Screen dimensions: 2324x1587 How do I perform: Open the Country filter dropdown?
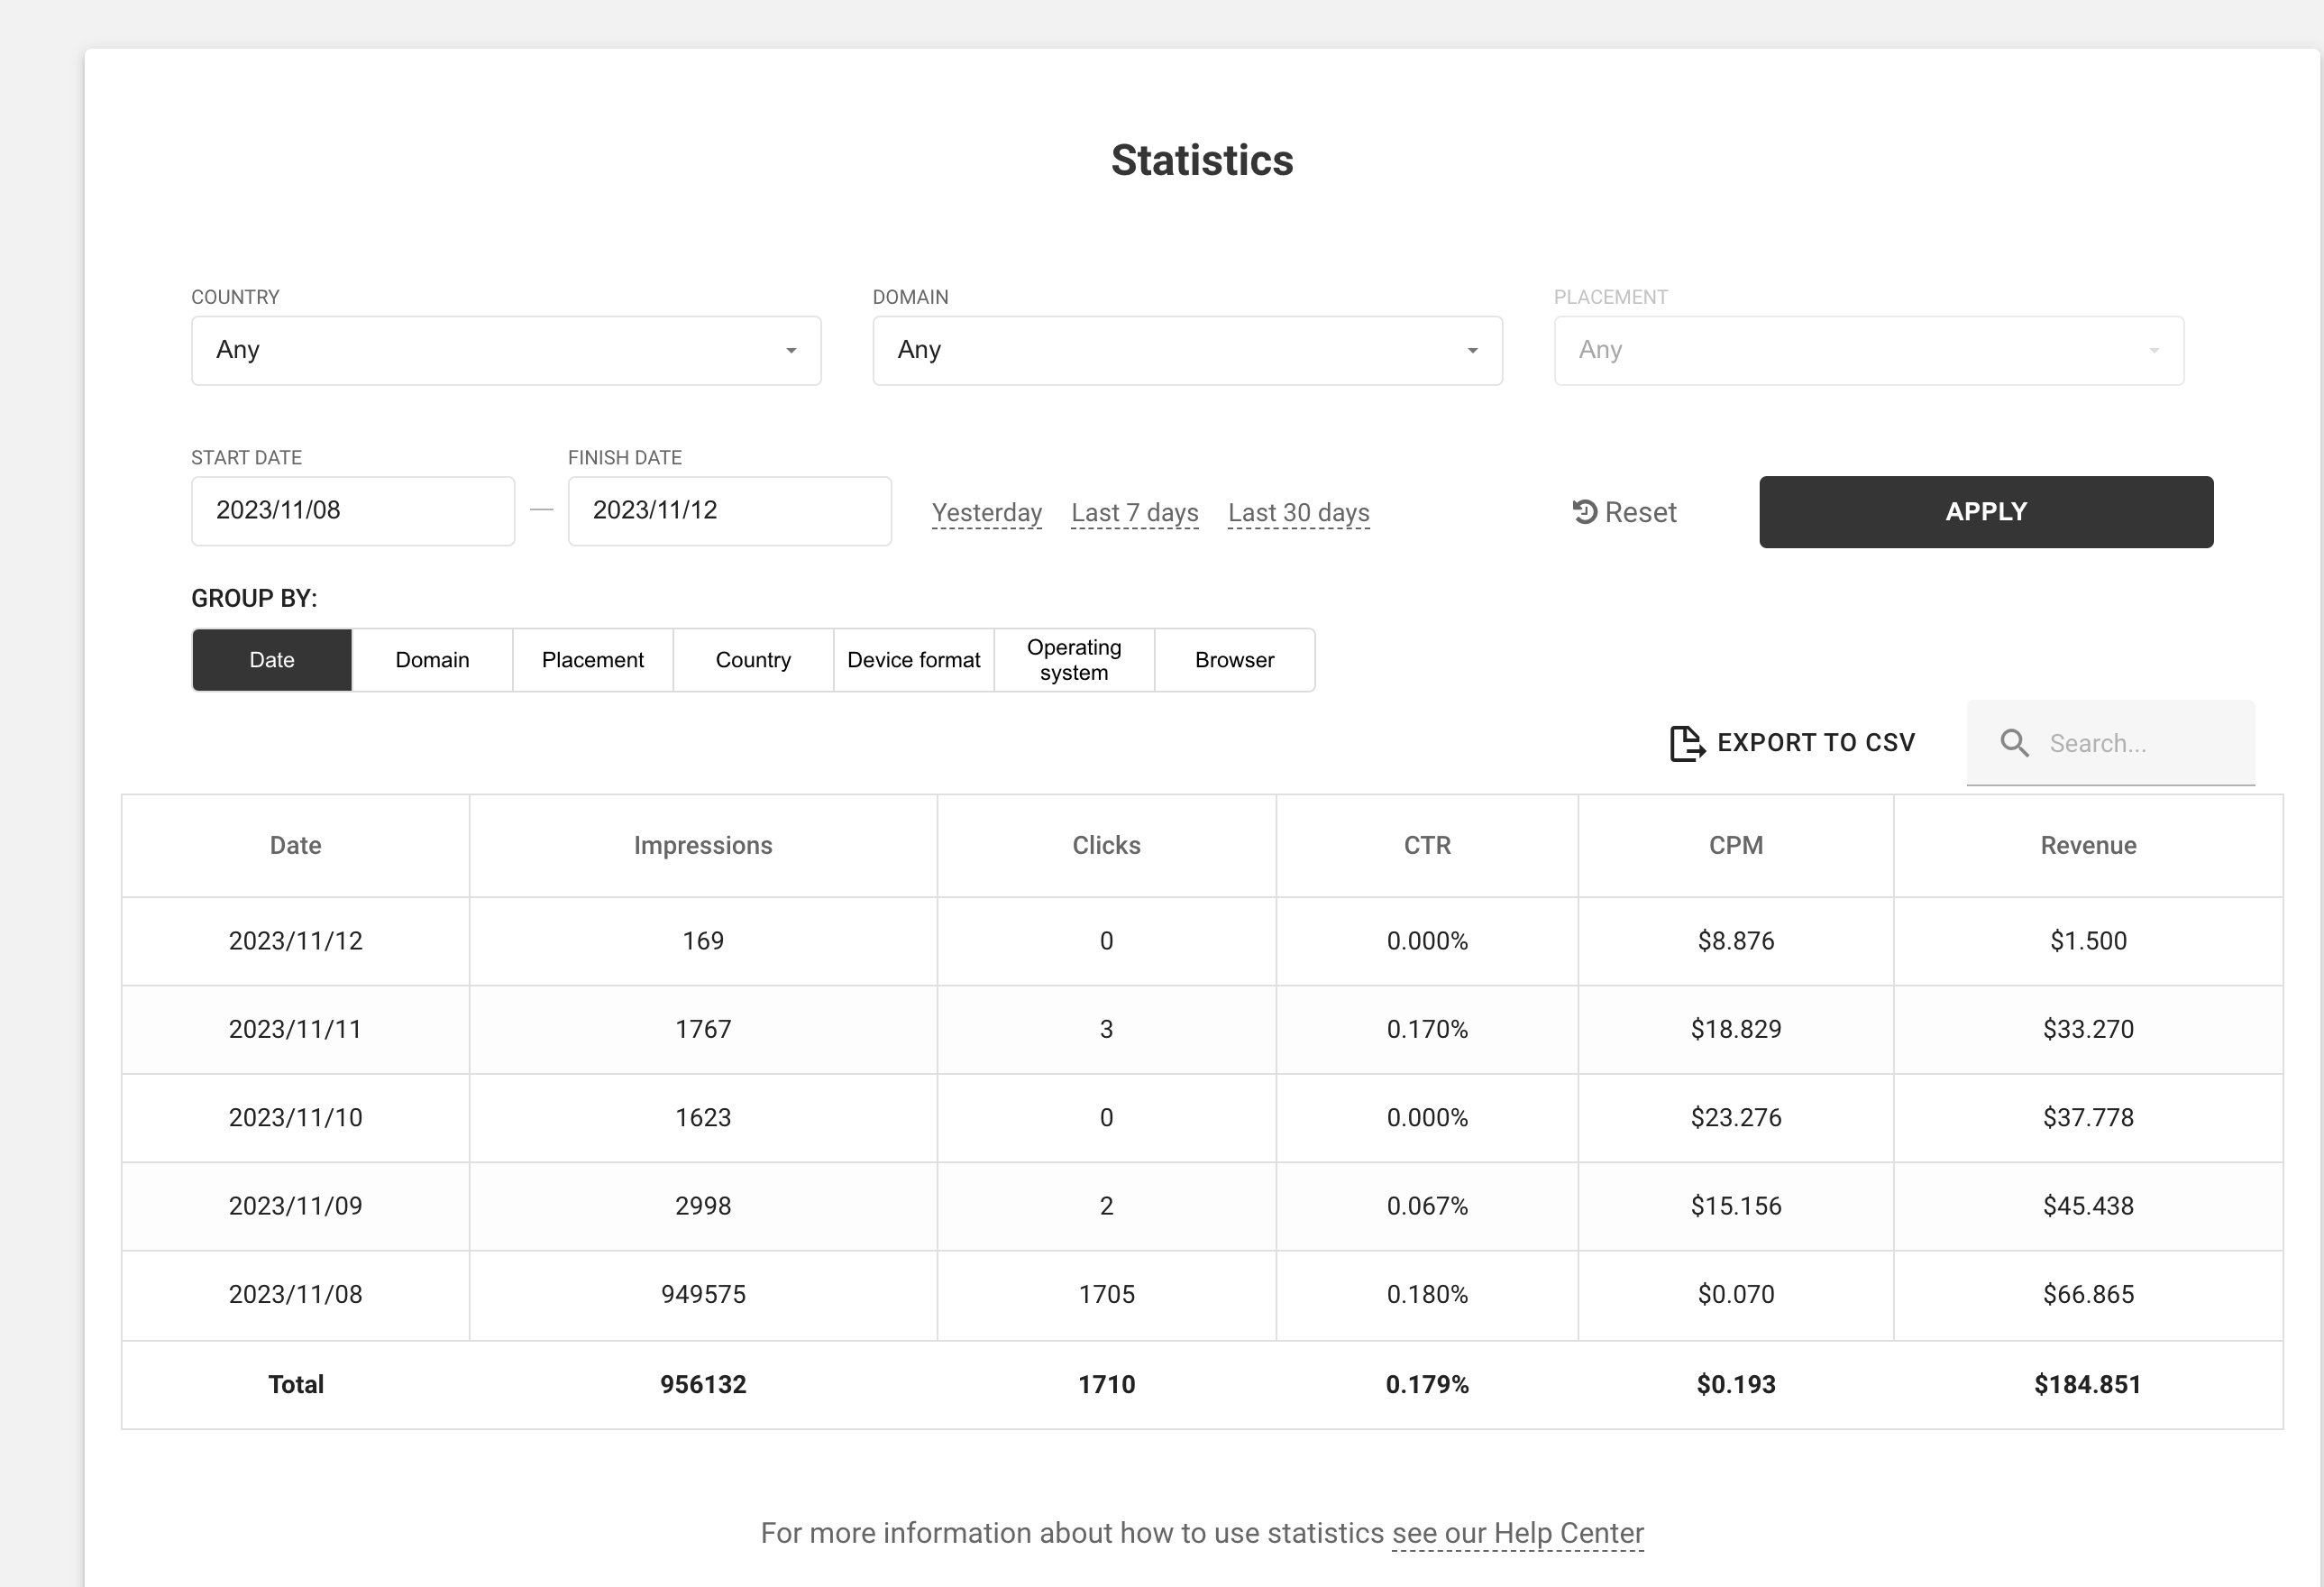506,350
